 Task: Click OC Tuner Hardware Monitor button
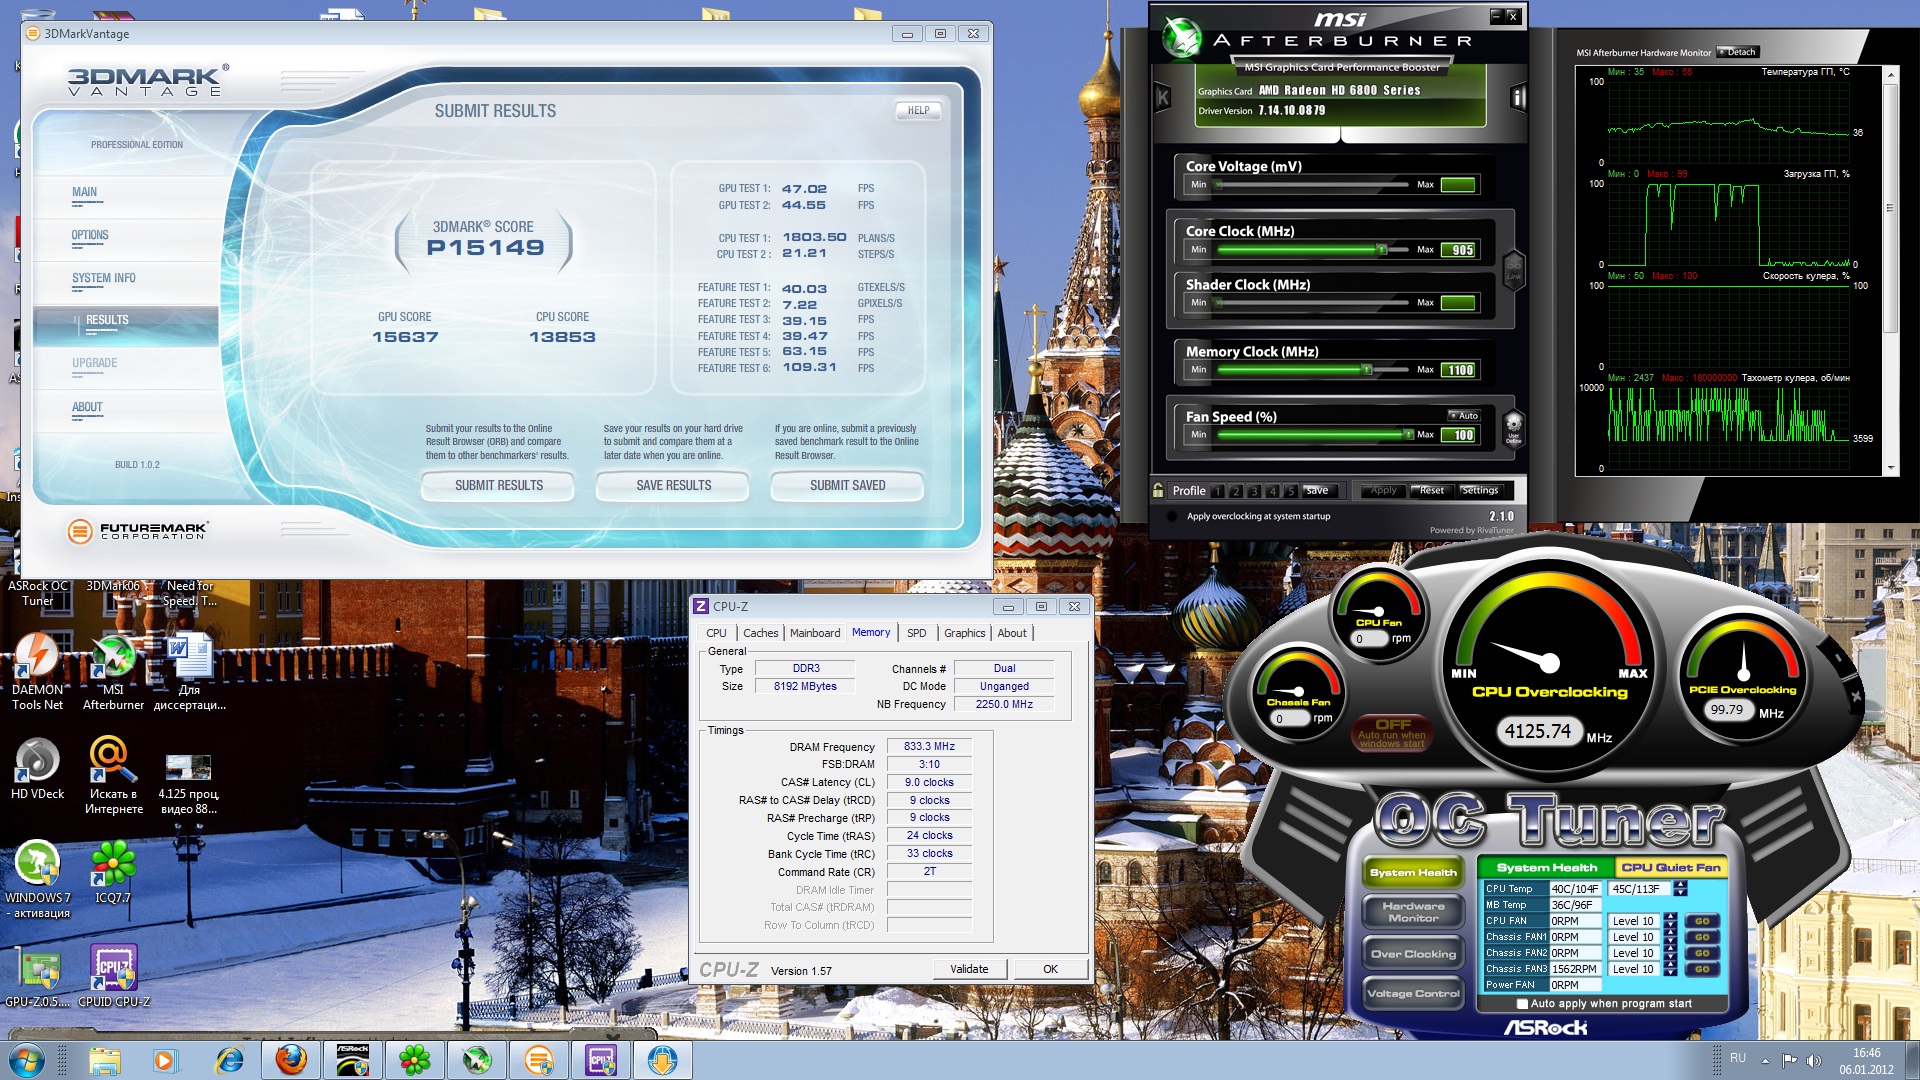pos(1413,912)
